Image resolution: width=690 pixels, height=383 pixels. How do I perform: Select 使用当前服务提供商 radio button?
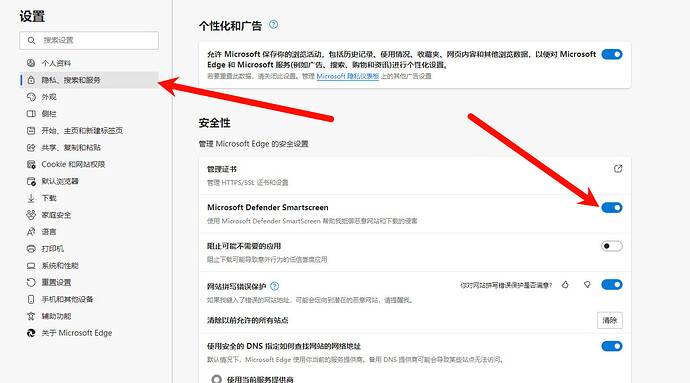pos(217,379)
